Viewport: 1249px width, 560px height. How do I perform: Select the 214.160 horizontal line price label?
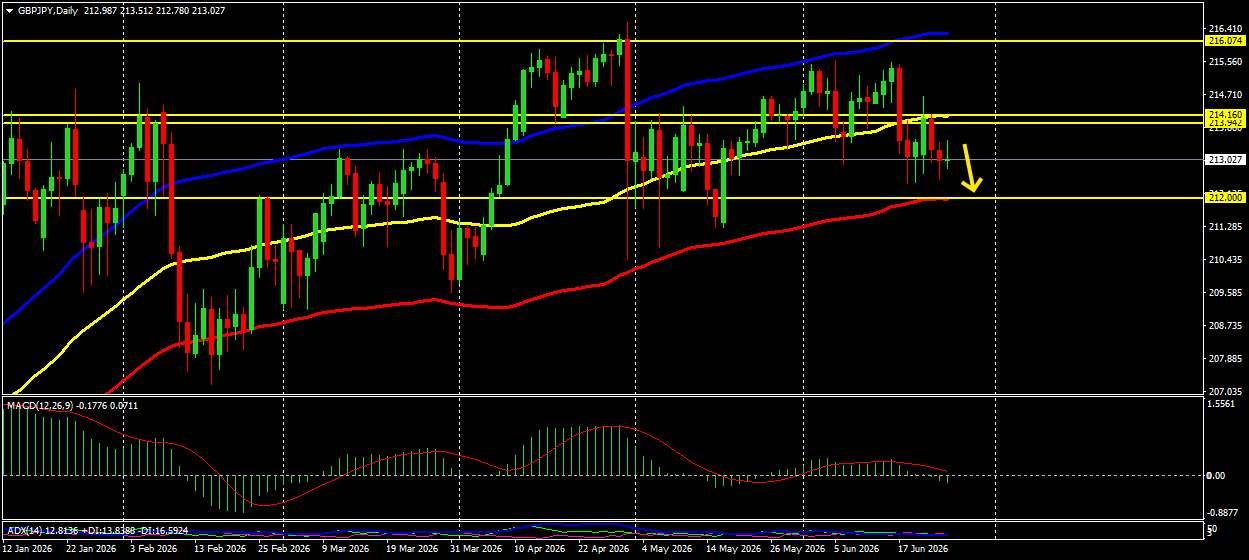click(x=1225, y=115)
